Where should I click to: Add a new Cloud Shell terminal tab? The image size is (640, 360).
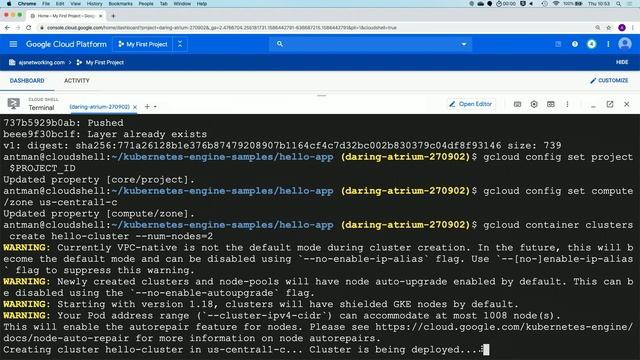point(147,107)
